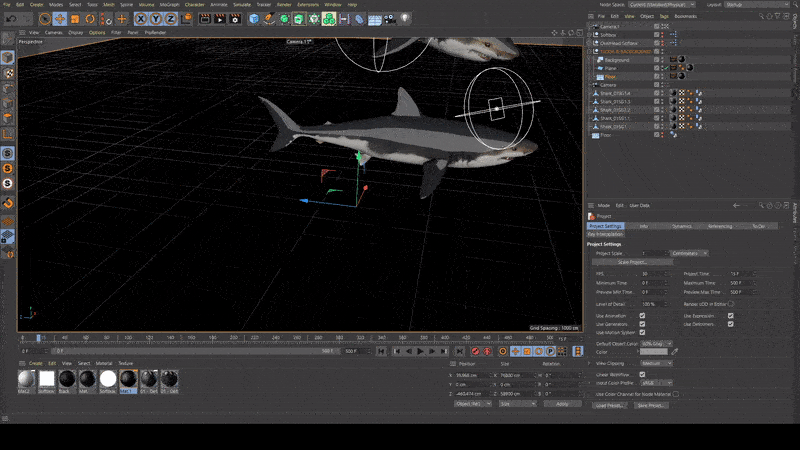Select the white Softbox material thumbnail

click(x=46, y=380)
